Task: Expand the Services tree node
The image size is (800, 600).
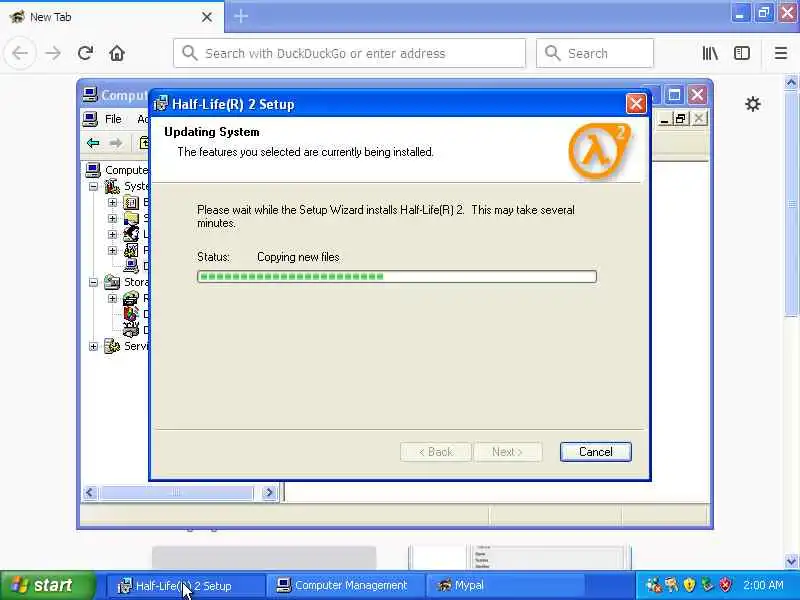Action: coord(93,346)
